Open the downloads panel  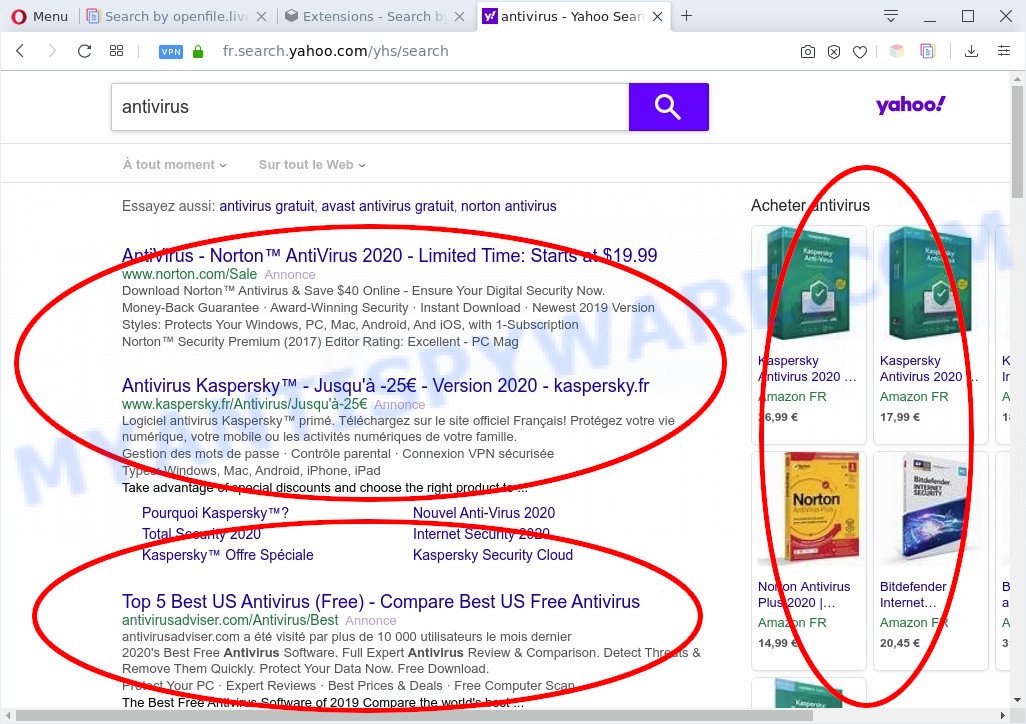(972, 51)
